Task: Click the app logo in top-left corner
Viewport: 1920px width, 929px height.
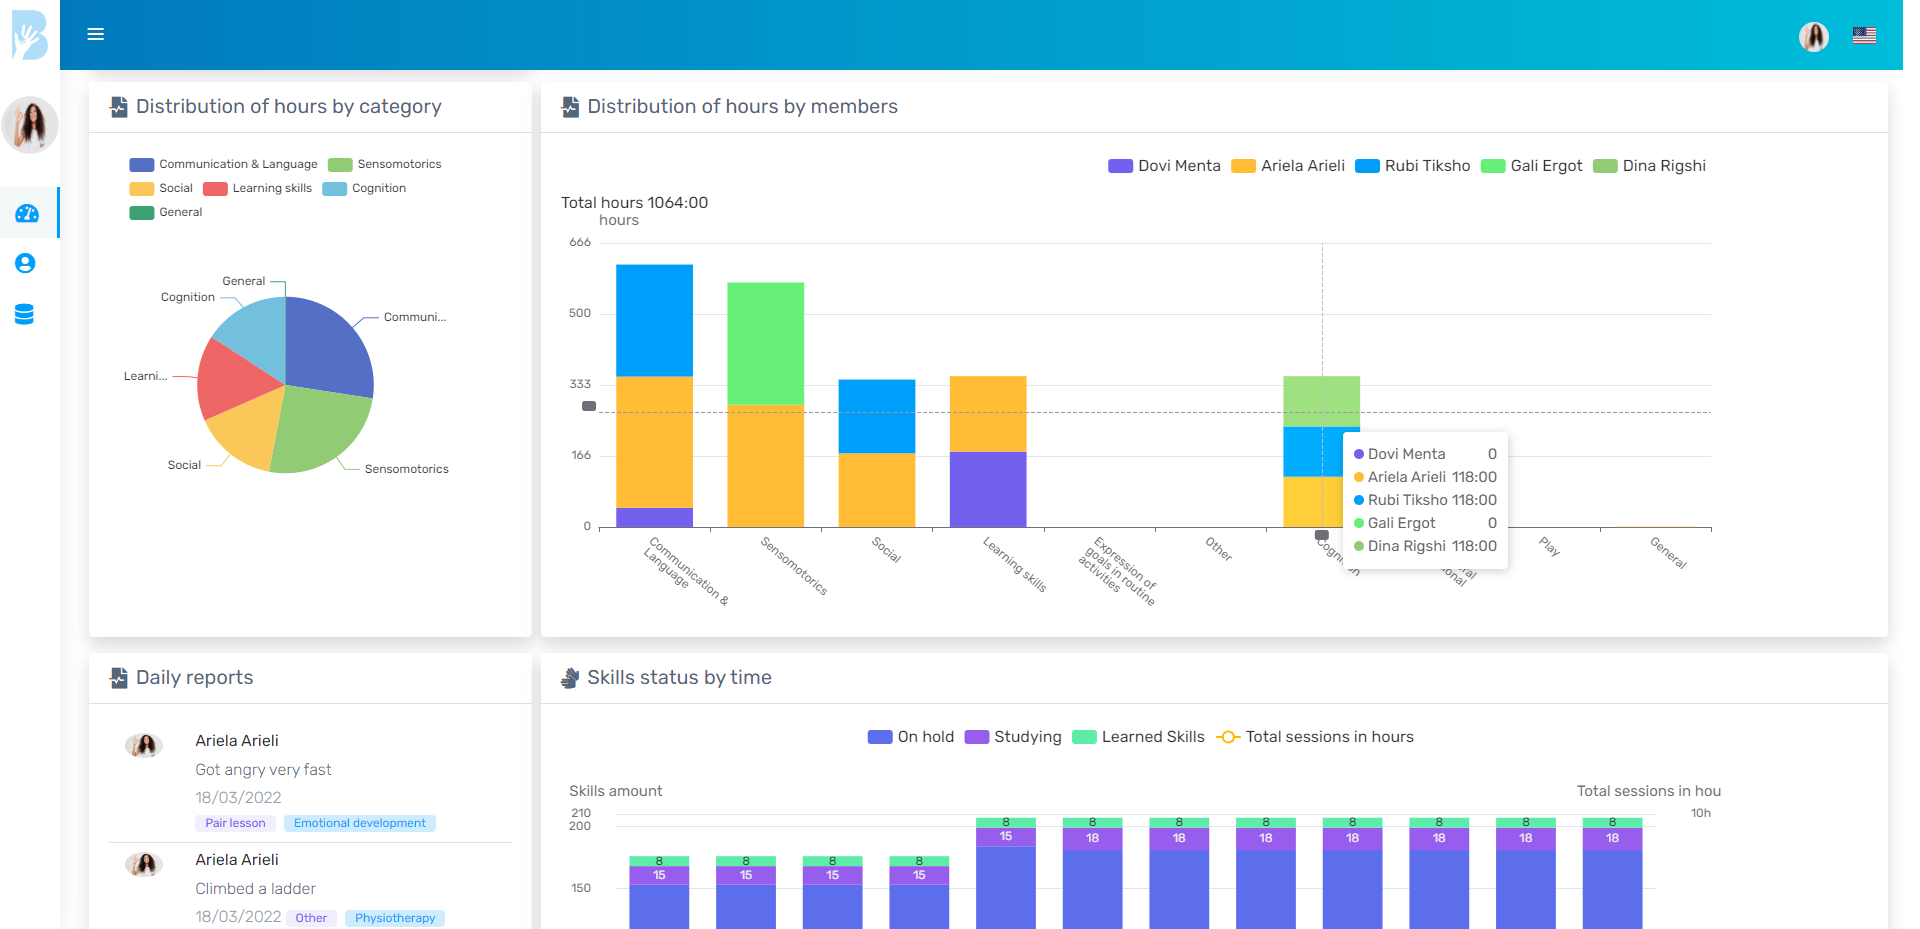Action: coord(29,36)
